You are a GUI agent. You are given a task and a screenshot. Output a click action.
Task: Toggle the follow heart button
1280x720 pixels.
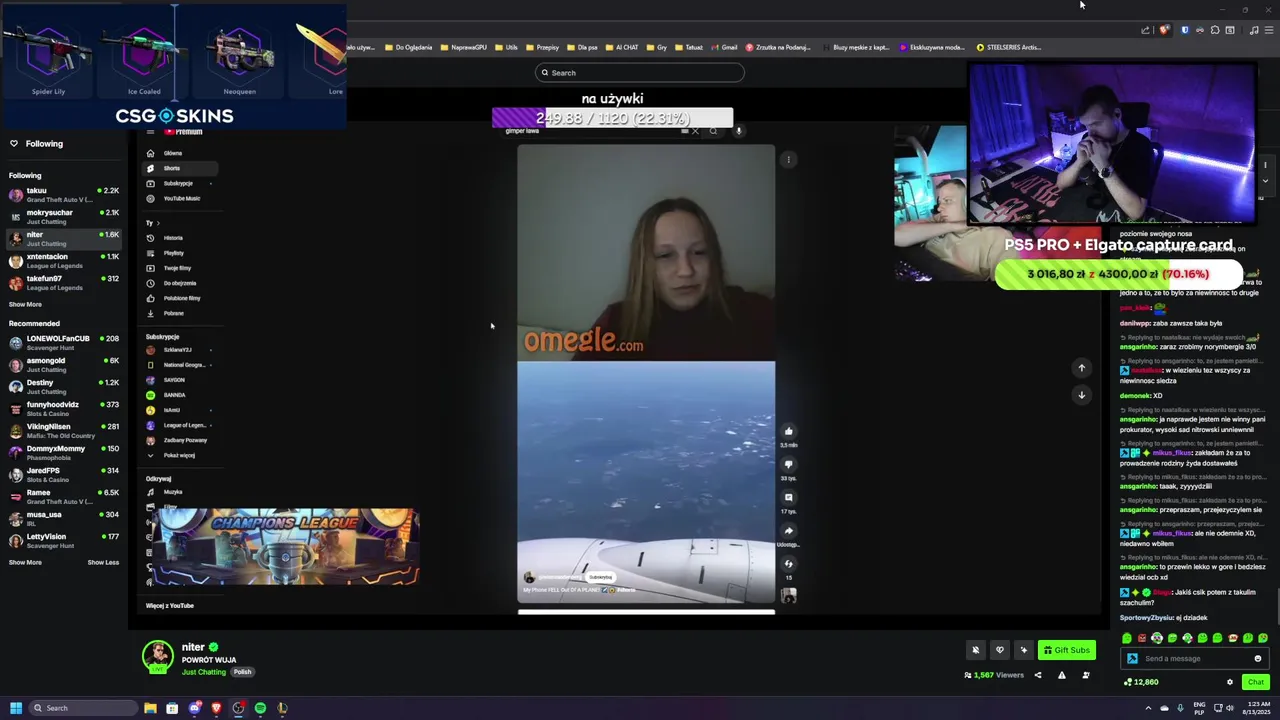(x=999, y=650)
